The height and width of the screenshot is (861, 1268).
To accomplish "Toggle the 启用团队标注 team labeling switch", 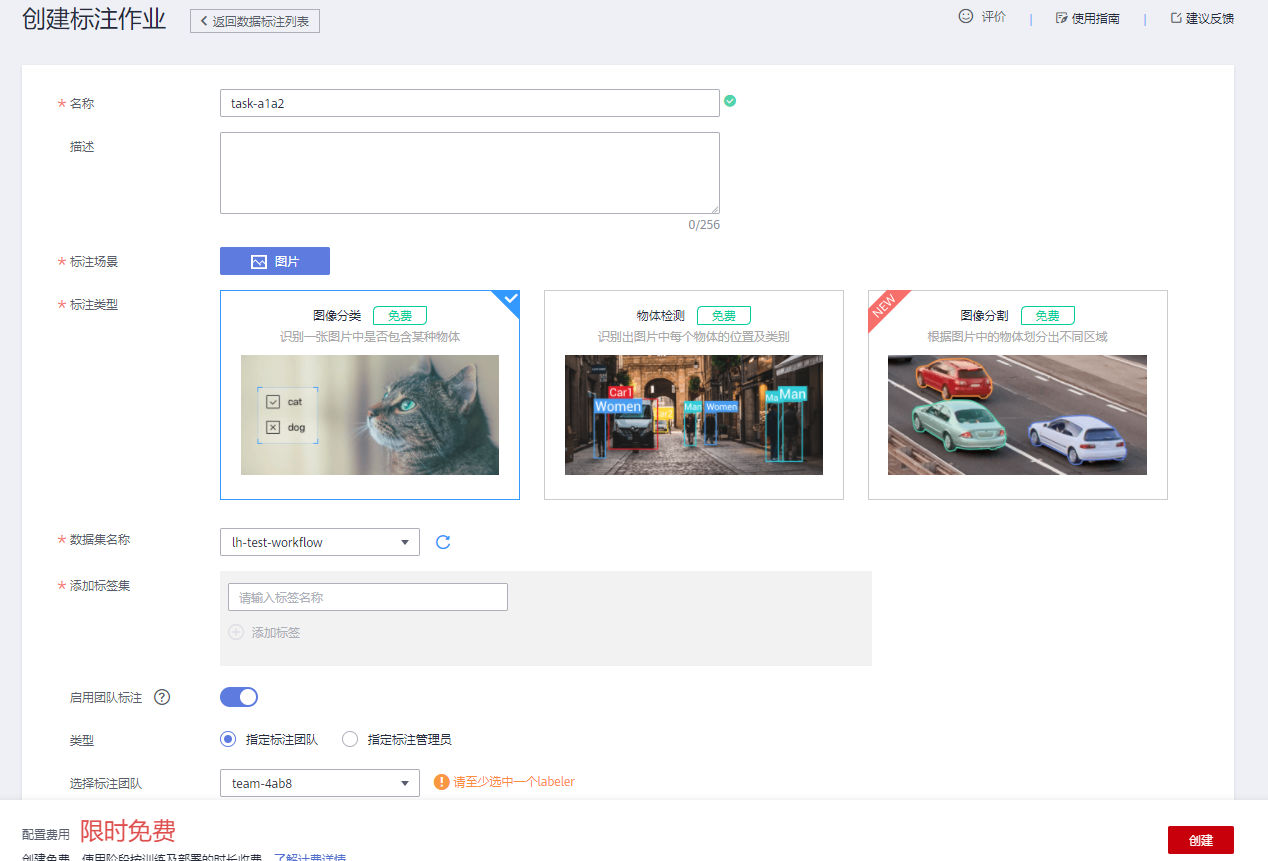I will [x=239, y=697].
